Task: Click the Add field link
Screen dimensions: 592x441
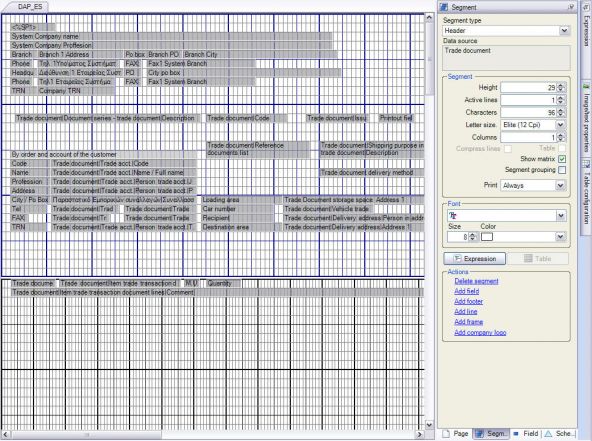Action: [467, 291]
